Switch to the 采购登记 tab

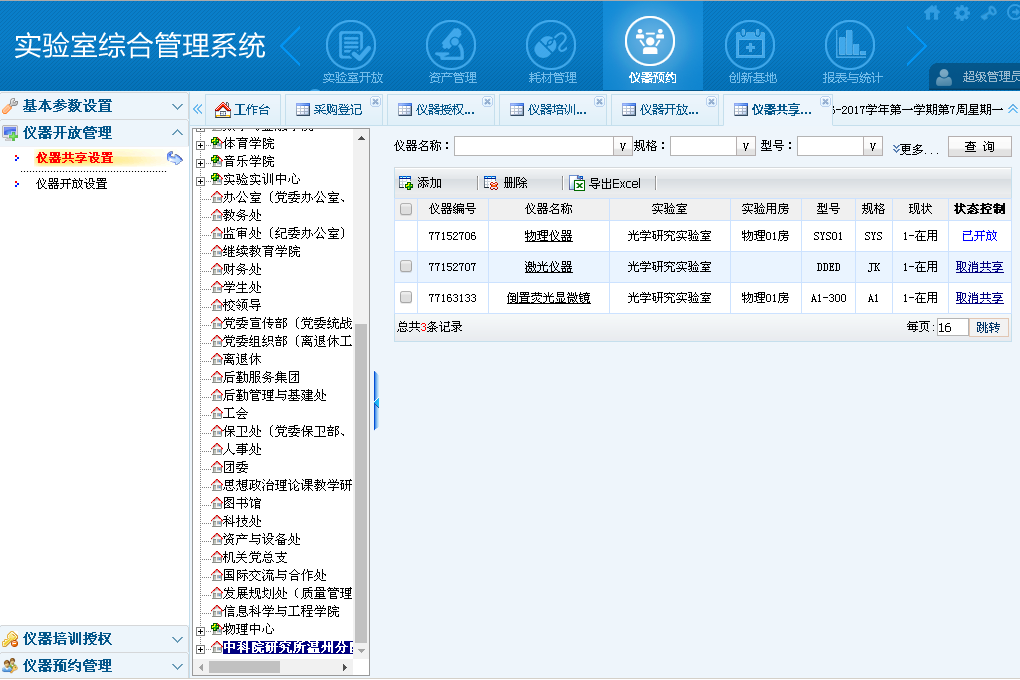pyautogui.click(x=328, y=110)
